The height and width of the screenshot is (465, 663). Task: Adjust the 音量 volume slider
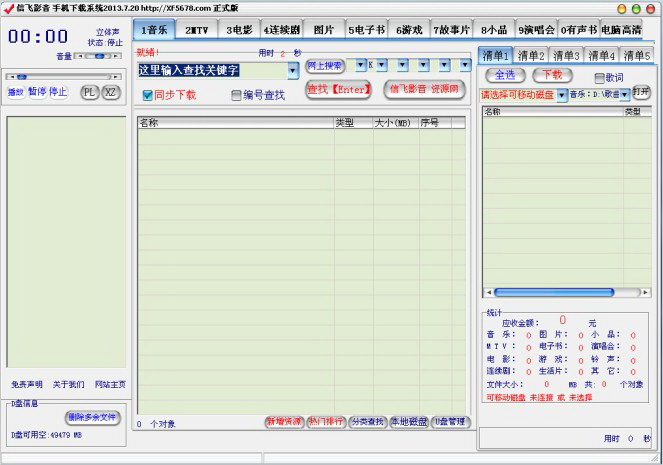point(98,56)
